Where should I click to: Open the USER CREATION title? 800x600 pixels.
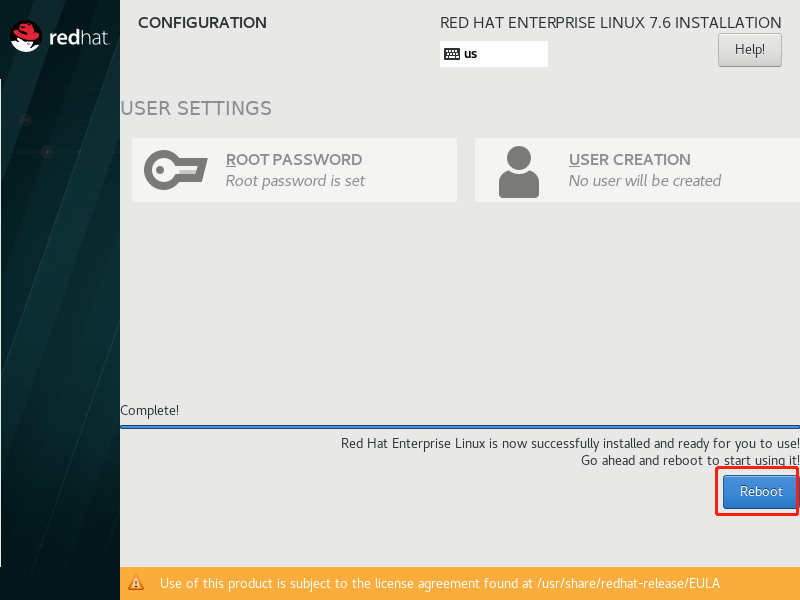(630, 160)
